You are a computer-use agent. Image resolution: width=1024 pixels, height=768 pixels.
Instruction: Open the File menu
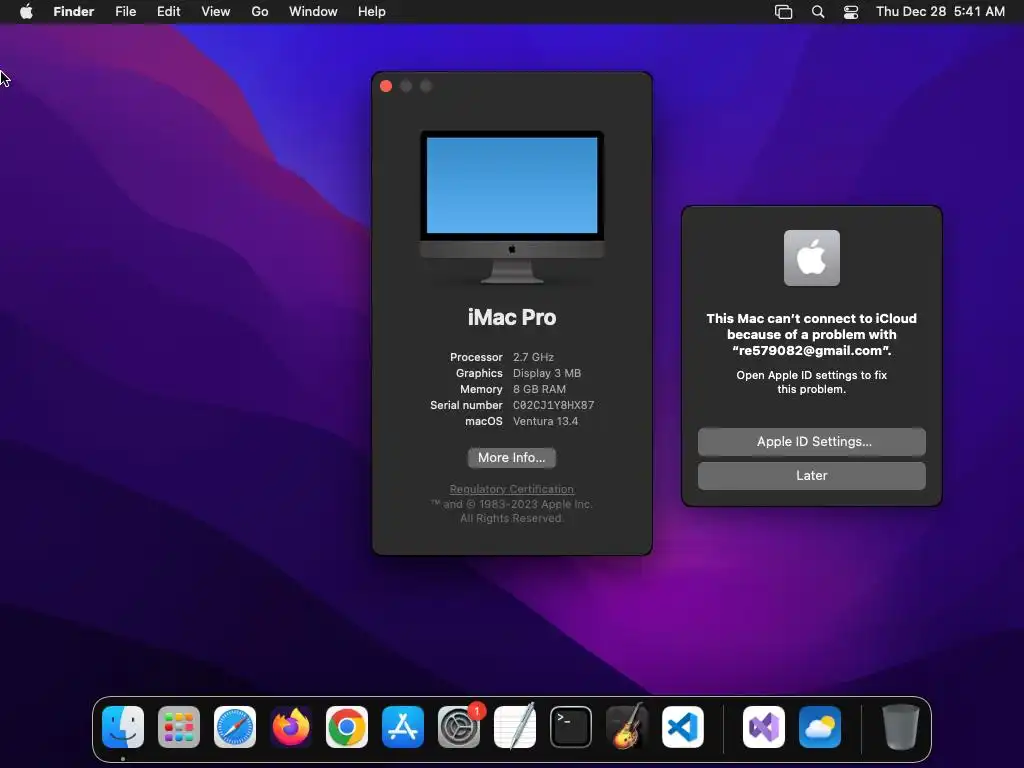point(125,12)
